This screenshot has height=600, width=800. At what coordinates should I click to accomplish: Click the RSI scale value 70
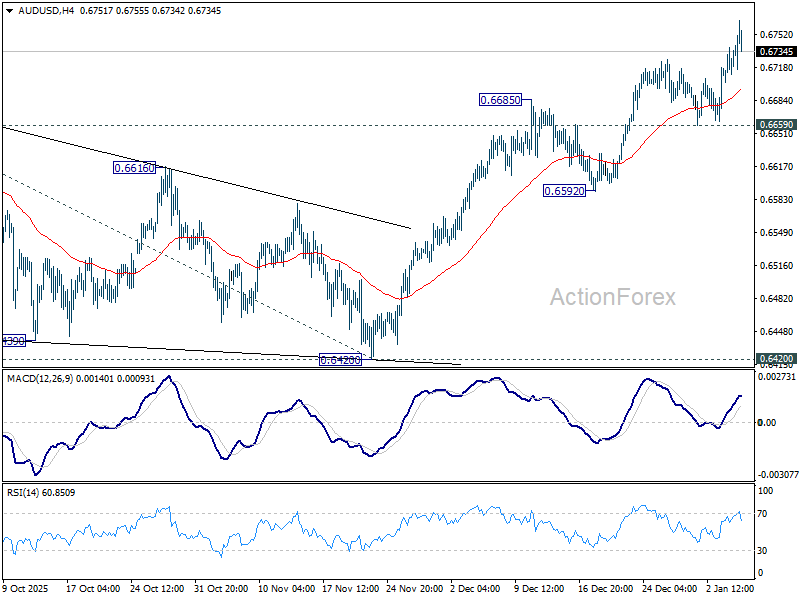762,514
